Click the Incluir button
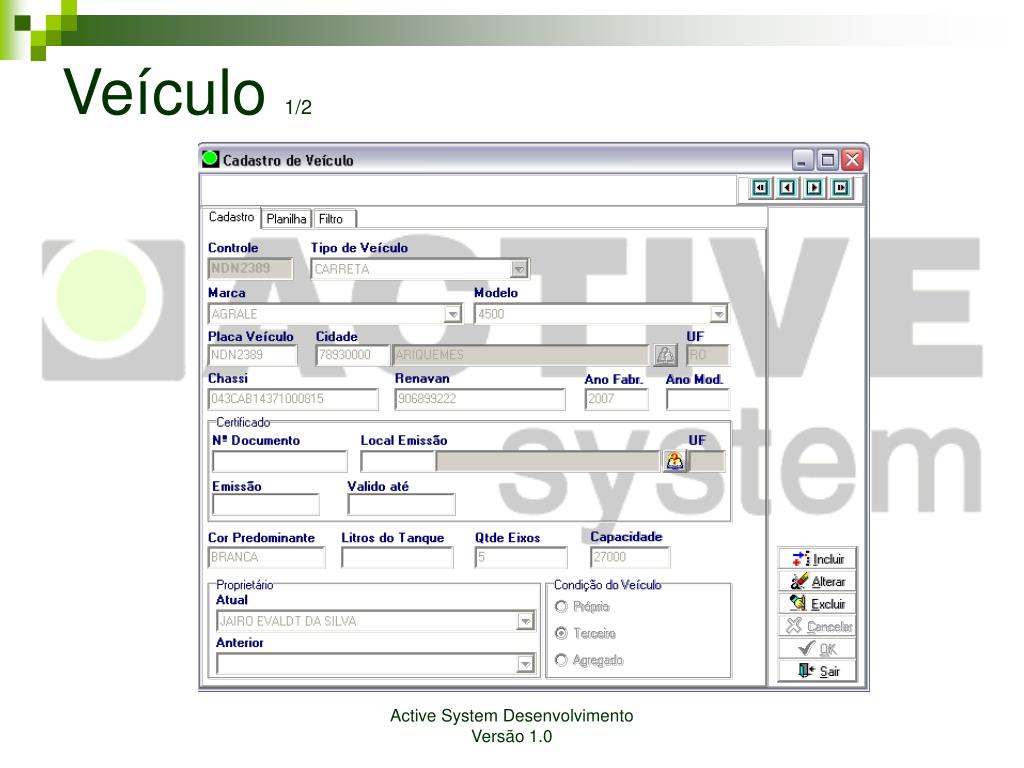Image resolution: width=1024 pixels, height=768 pixels. (x=817, y=559)
